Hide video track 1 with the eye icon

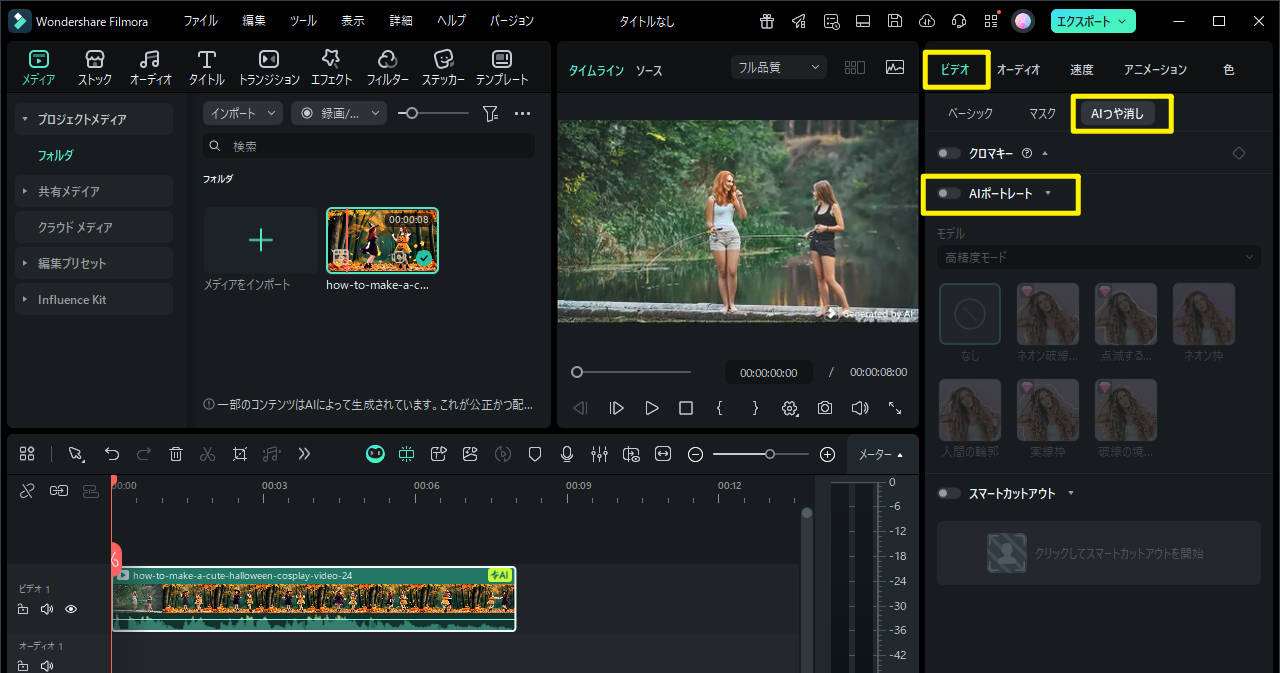coord(71,609)
